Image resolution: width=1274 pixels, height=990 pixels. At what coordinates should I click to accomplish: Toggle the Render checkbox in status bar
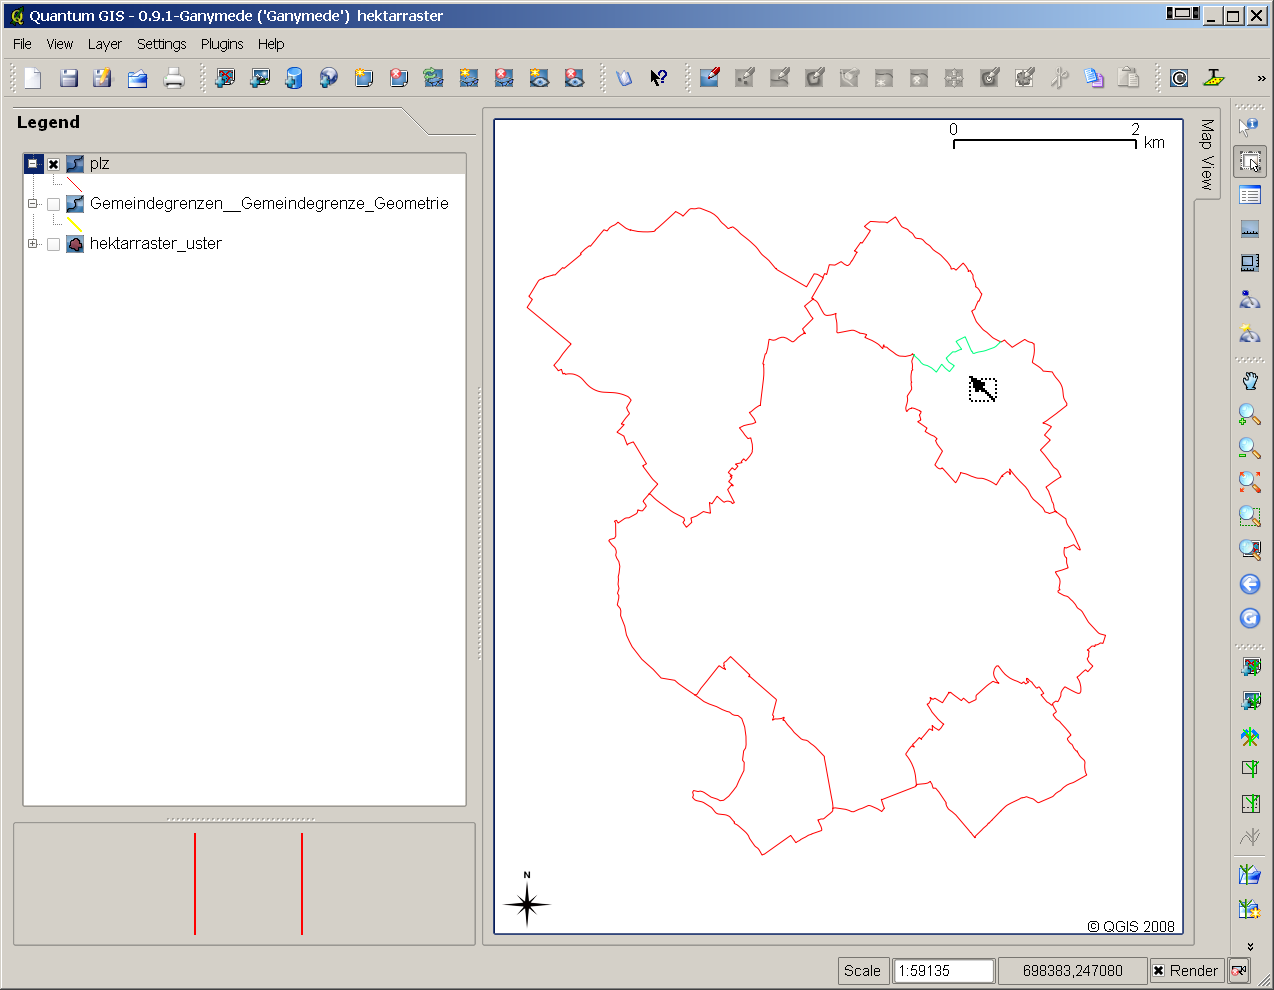[x=1159, y=971]
